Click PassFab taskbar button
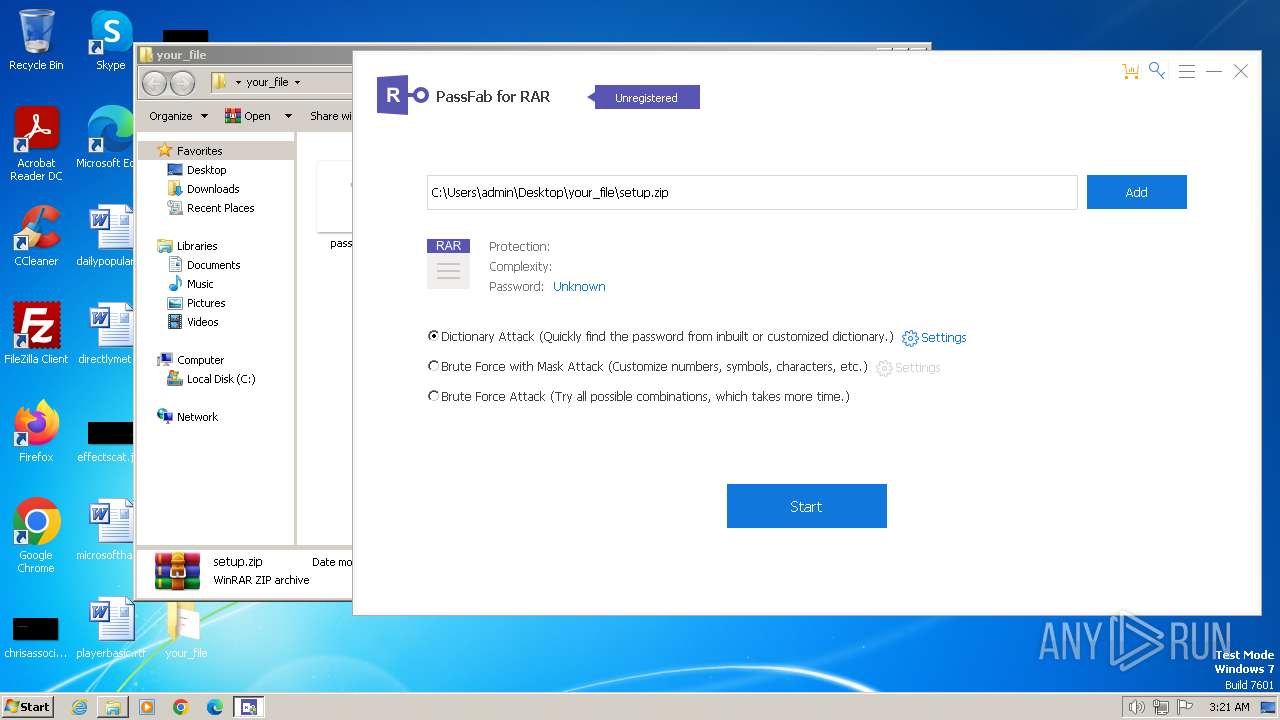The width and height of the screenshot is (1280, 720). pos(249,707)
